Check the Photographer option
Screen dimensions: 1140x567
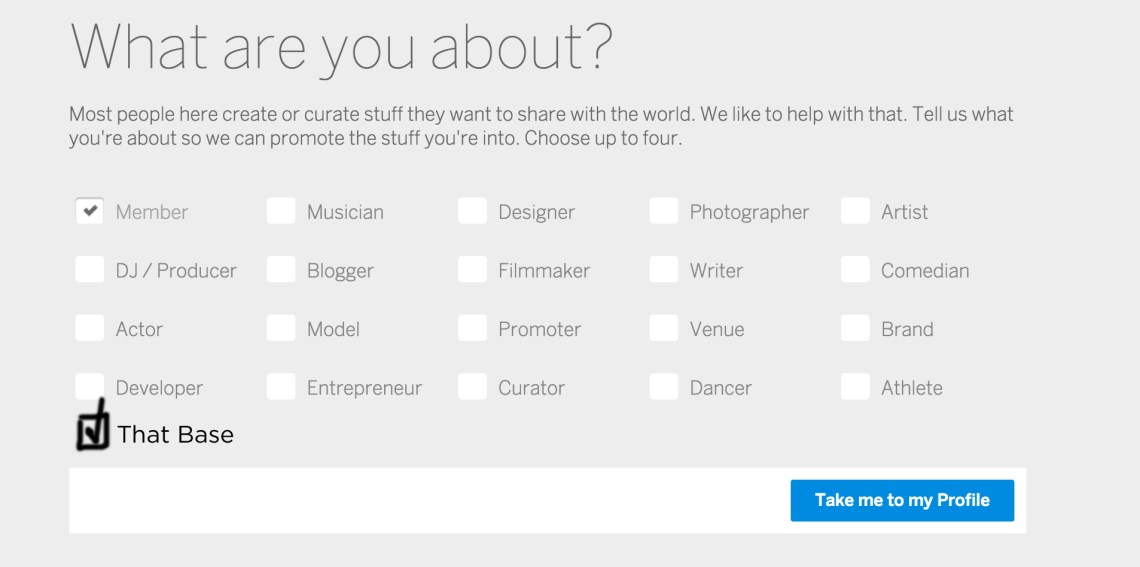664,212
